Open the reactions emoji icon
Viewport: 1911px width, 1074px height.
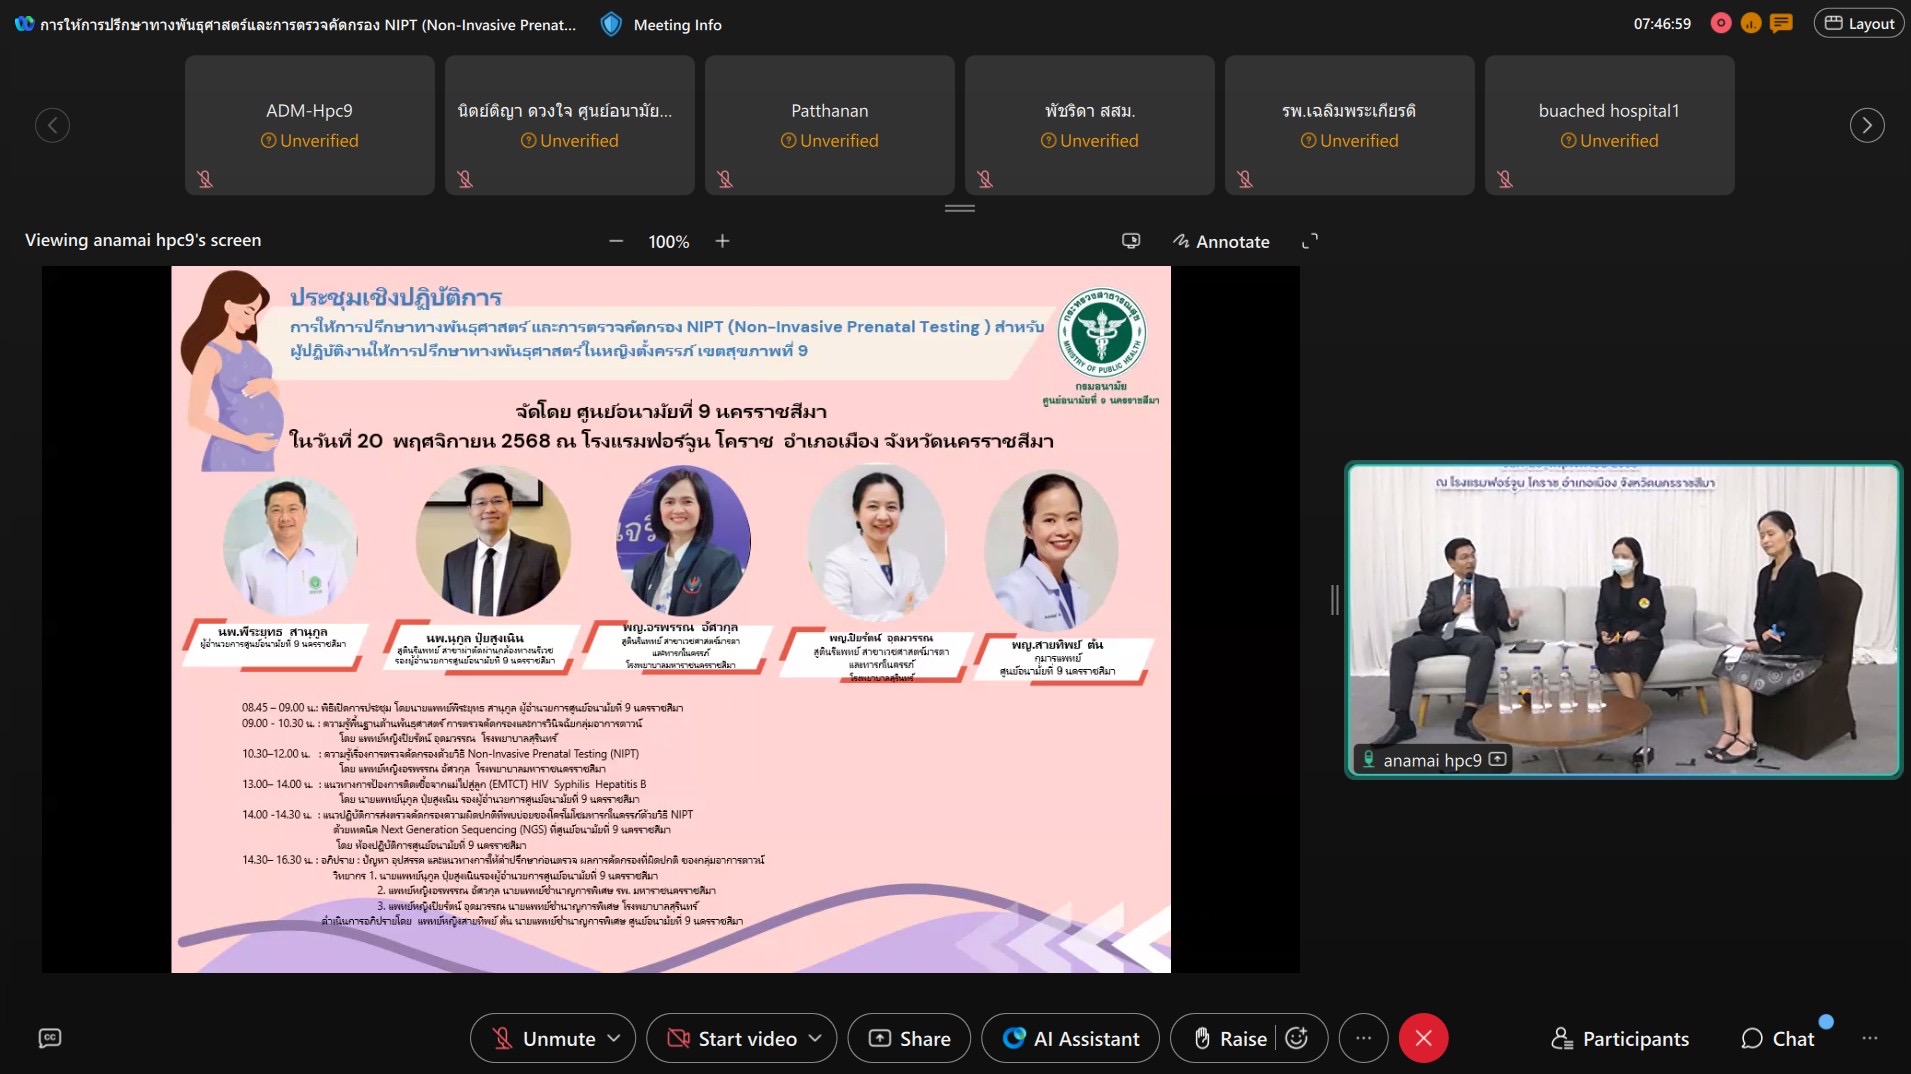[x=1297, y=1038]
